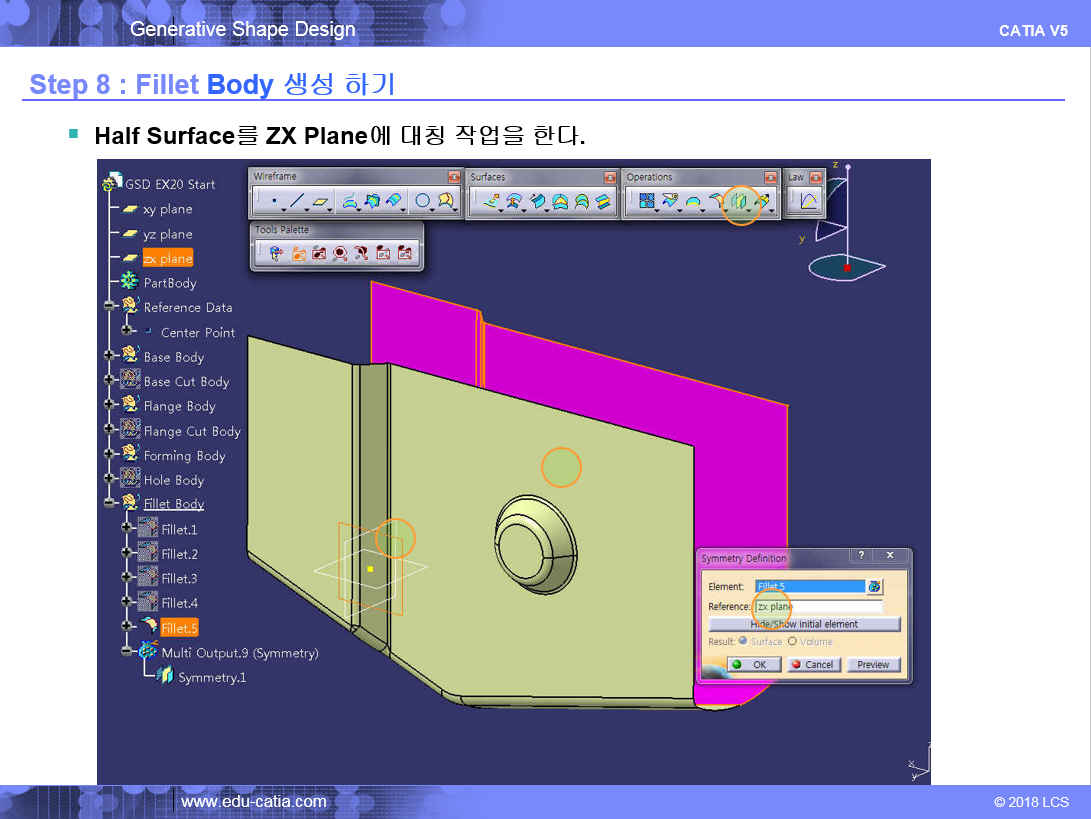
Task: Select the Join icon in Operations toolbar
Action: click(x=646, y=202)
